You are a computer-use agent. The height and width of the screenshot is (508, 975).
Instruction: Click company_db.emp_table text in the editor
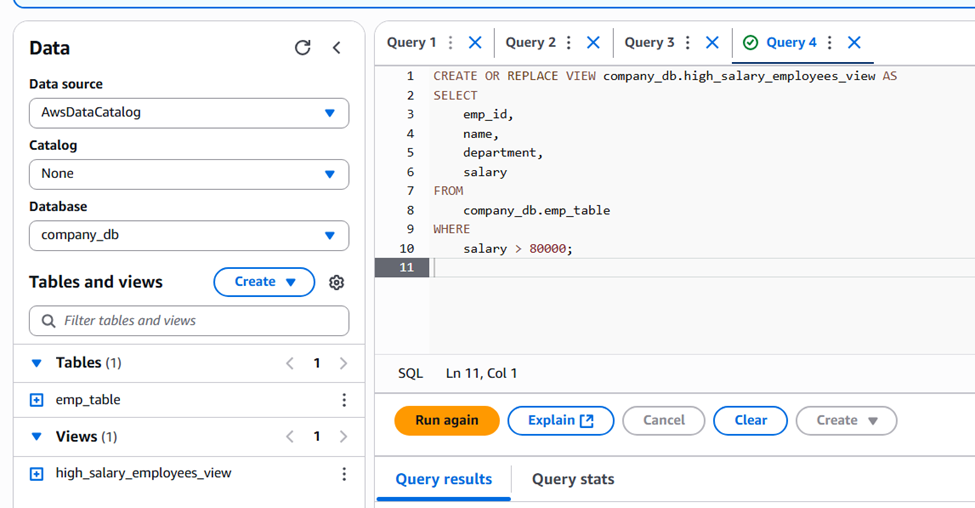537,210
